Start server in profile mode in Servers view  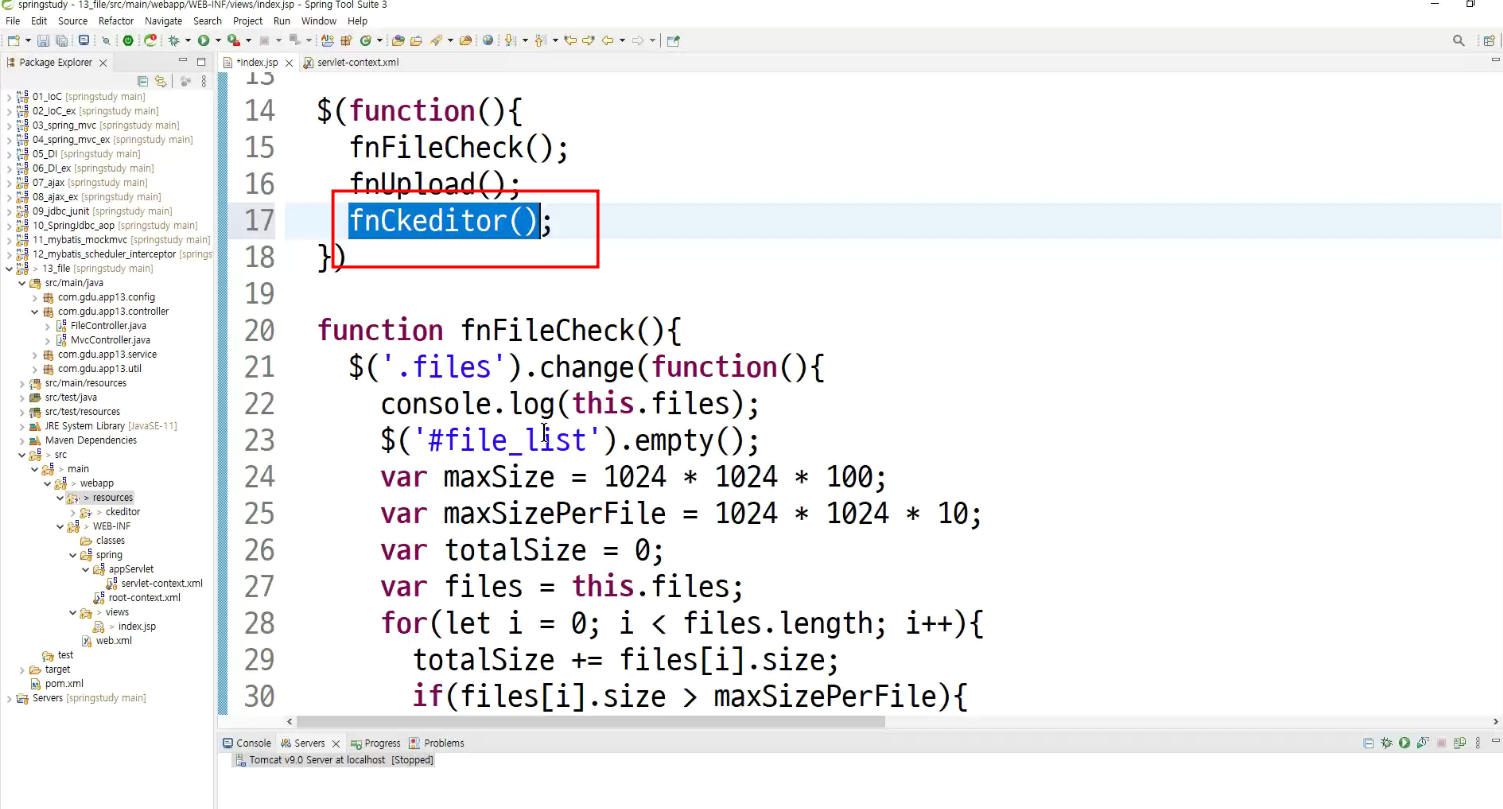pos(1423,743)
